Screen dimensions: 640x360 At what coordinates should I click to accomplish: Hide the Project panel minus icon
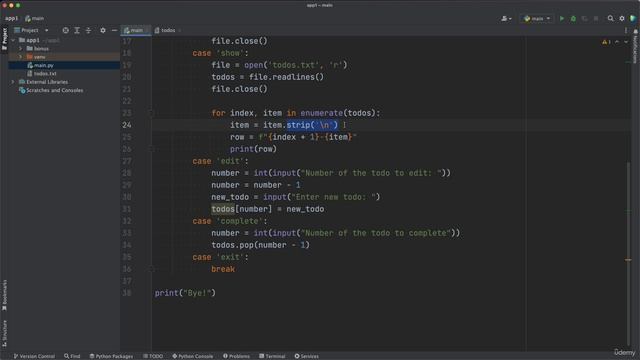114,30
